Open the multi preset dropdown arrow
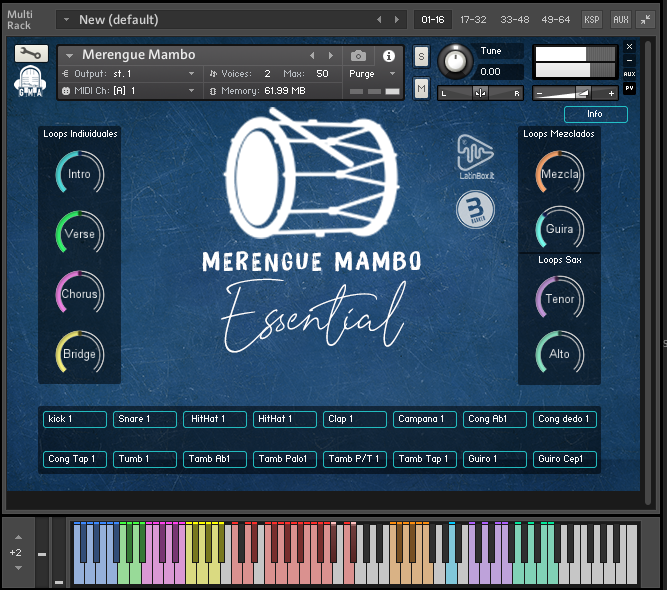The image size is (667, 590). pyautogui.click(x=66, y=20)
